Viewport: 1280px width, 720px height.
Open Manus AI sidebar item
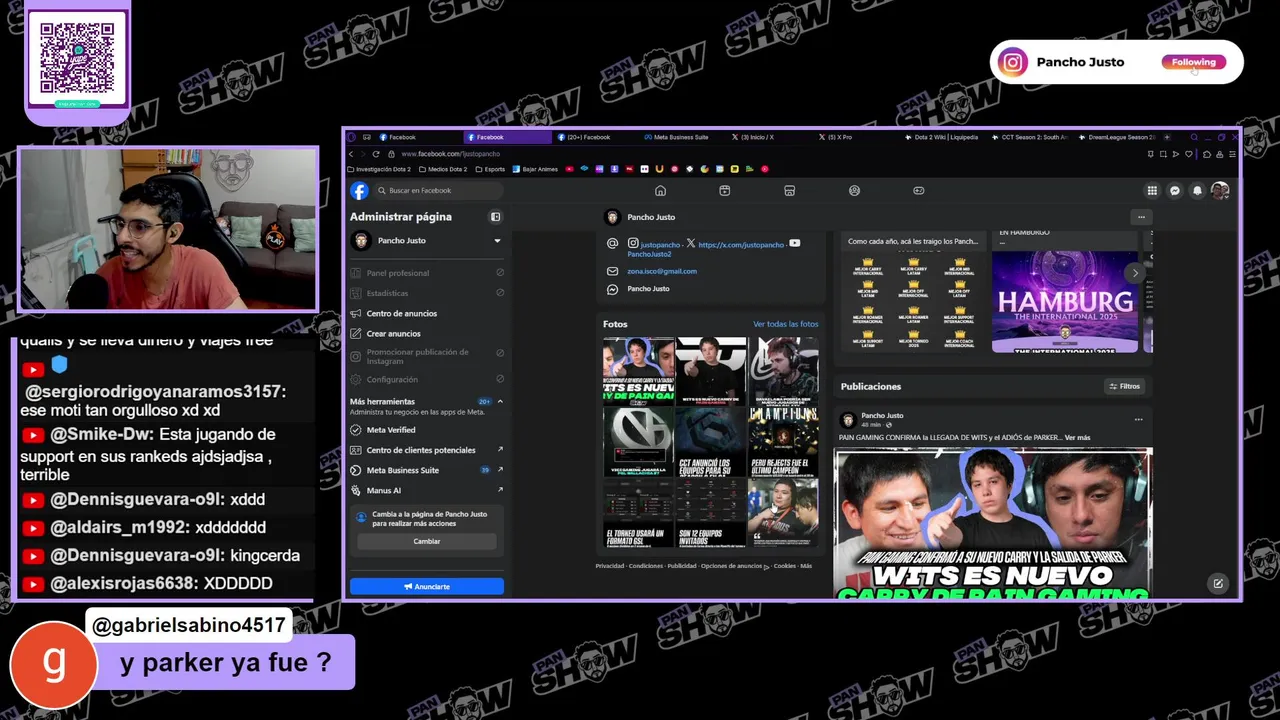[x=427, y=490]
